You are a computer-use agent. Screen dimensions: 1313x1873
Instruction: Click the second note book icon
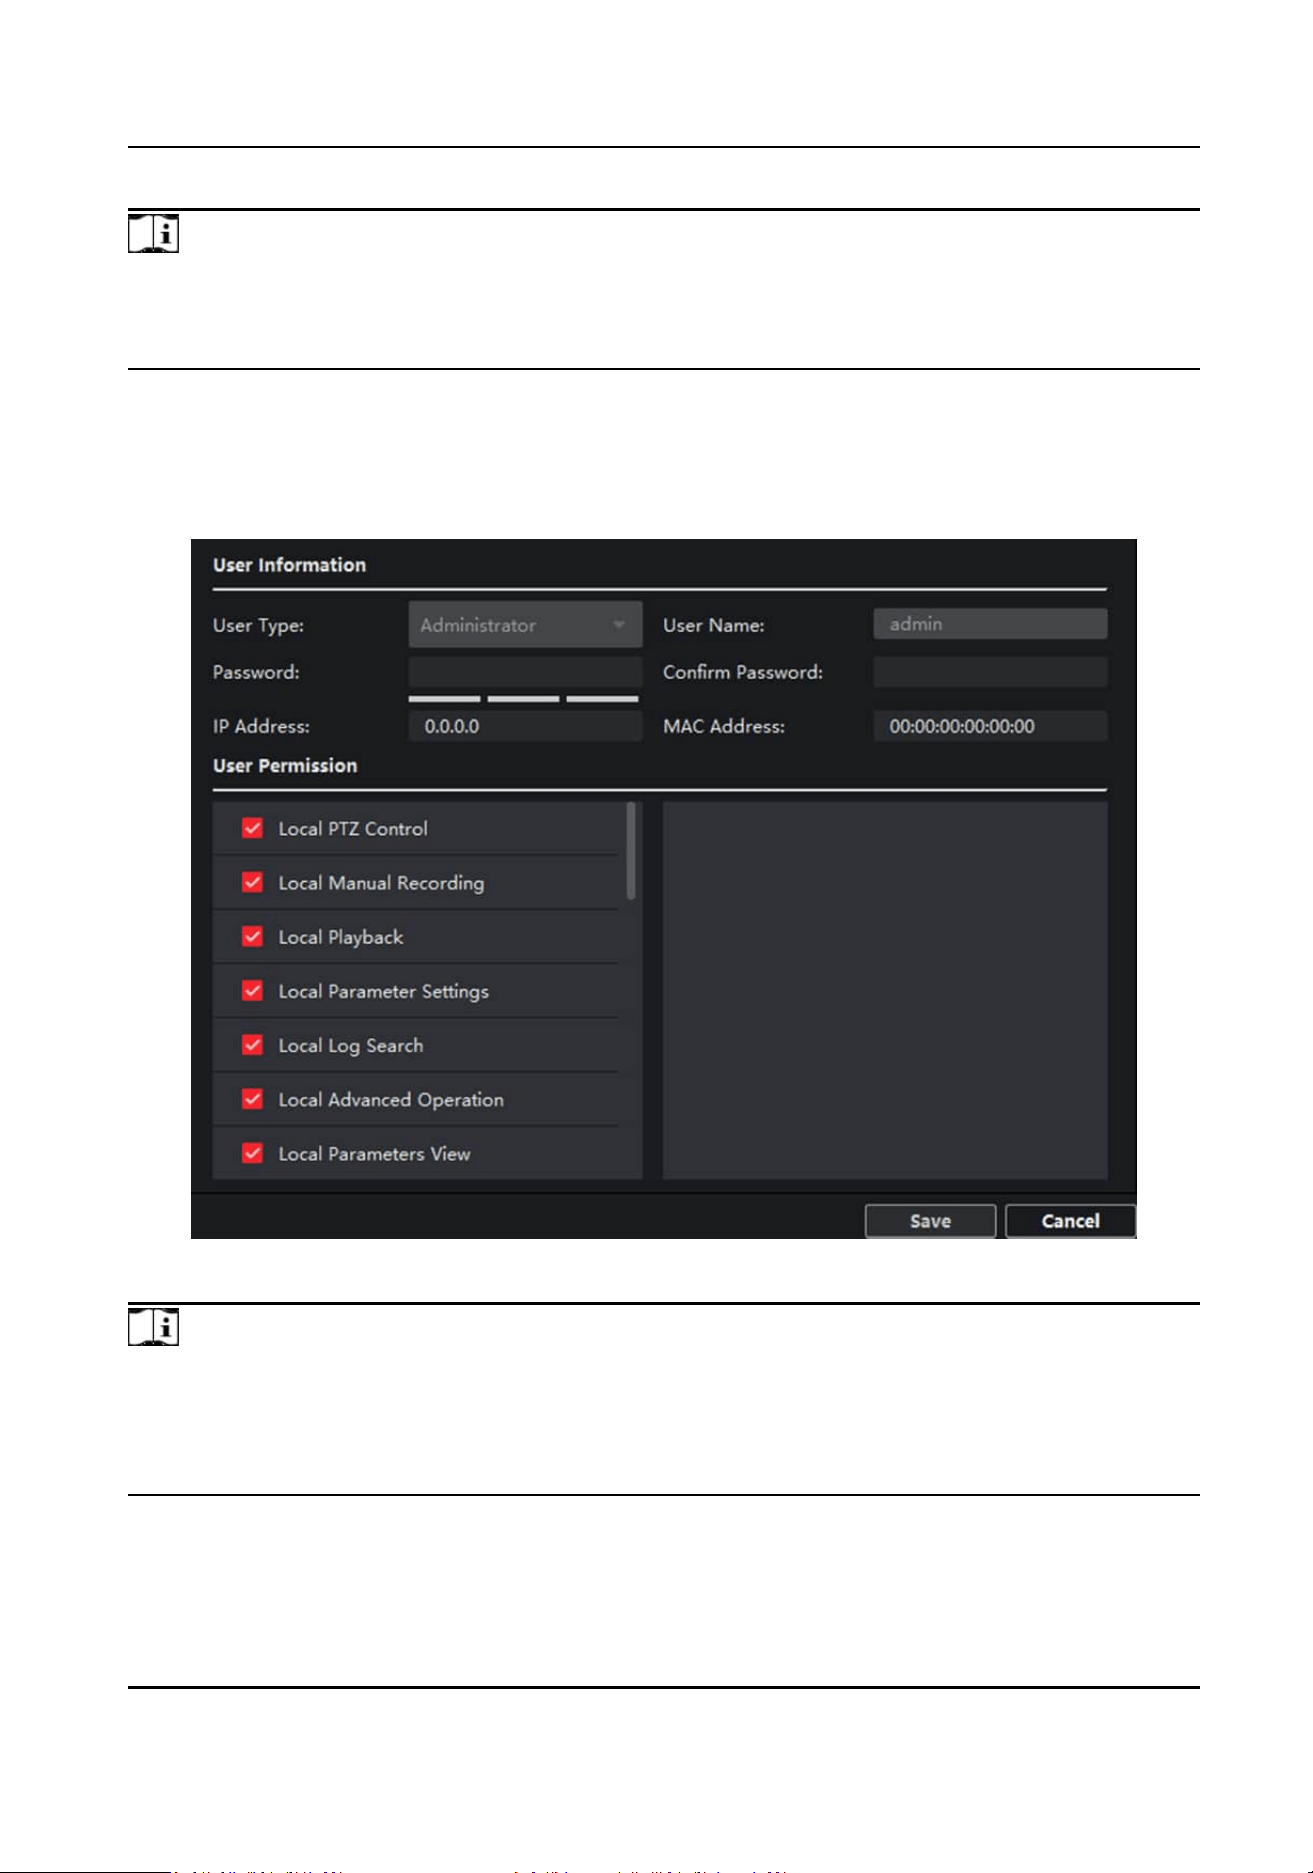(x=153, y=1327)
